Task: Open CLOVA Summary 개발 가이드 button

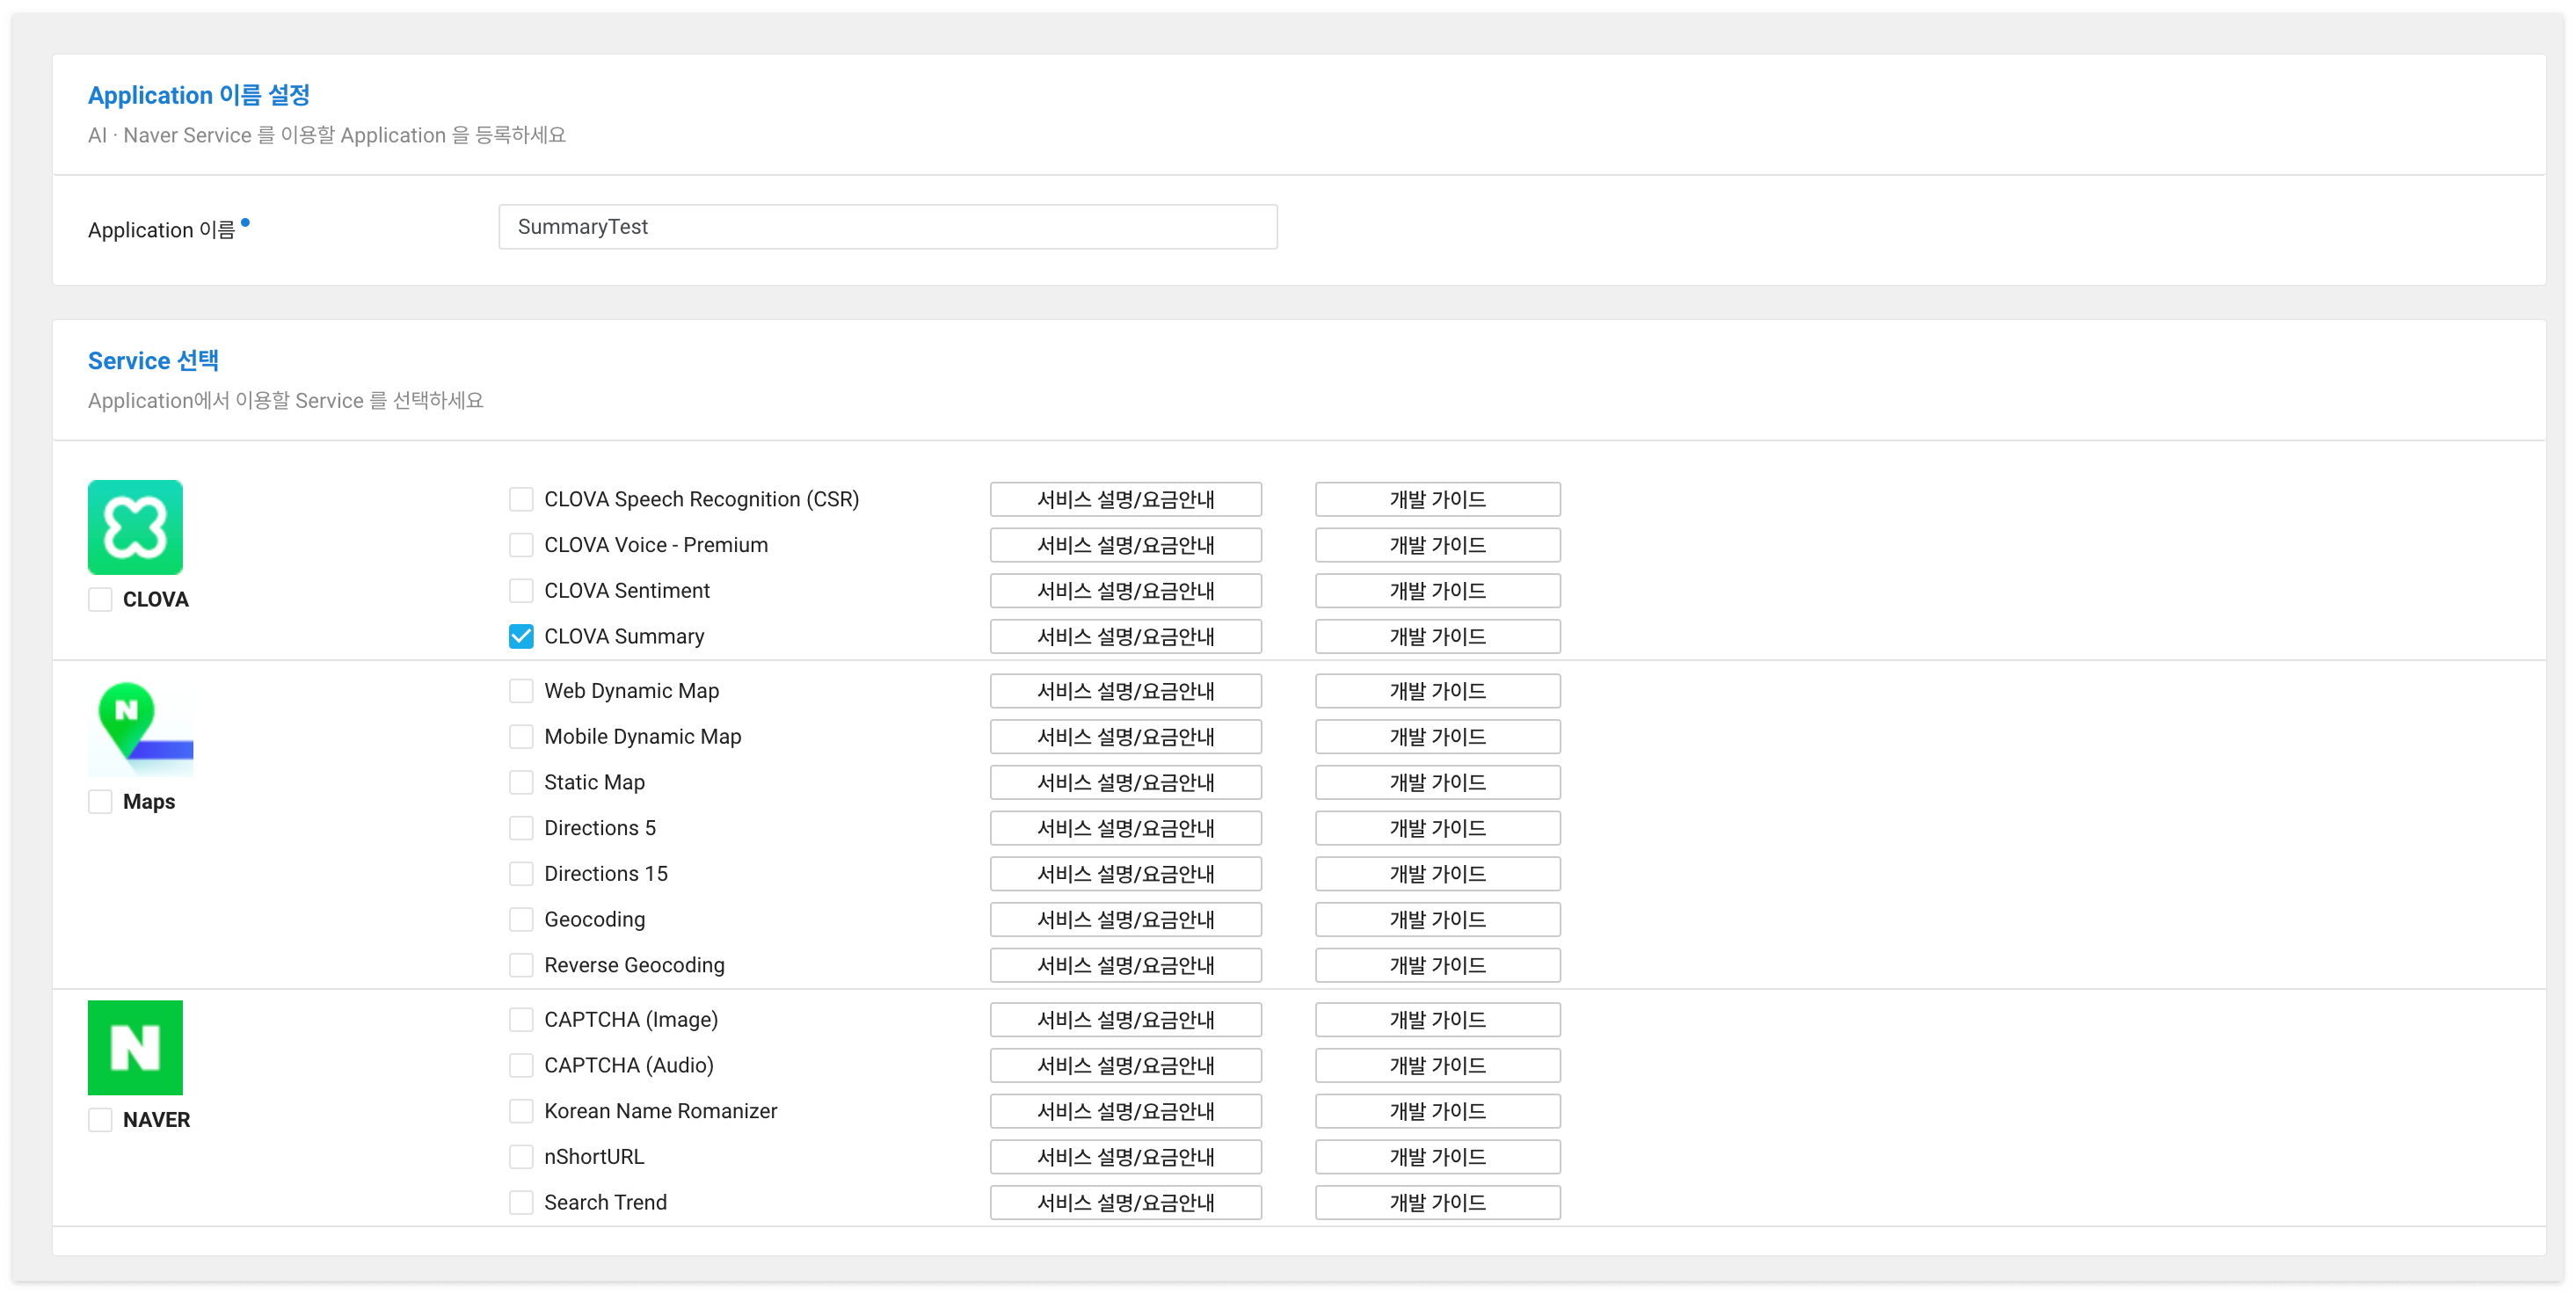Action: tap(1436, 636)
